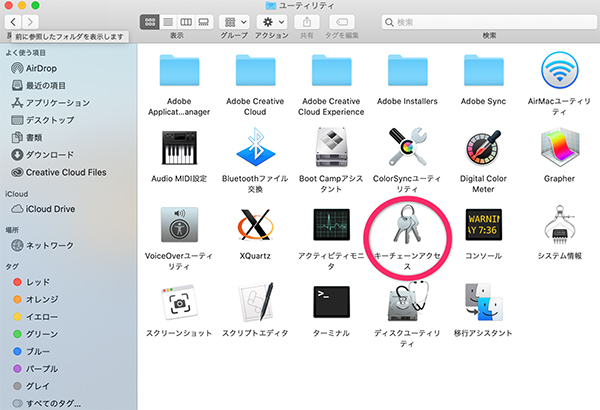Viewport: 600px width, 410px height.
Task: Expand the Group (グループ) dropdown
Action: [235, 21]
